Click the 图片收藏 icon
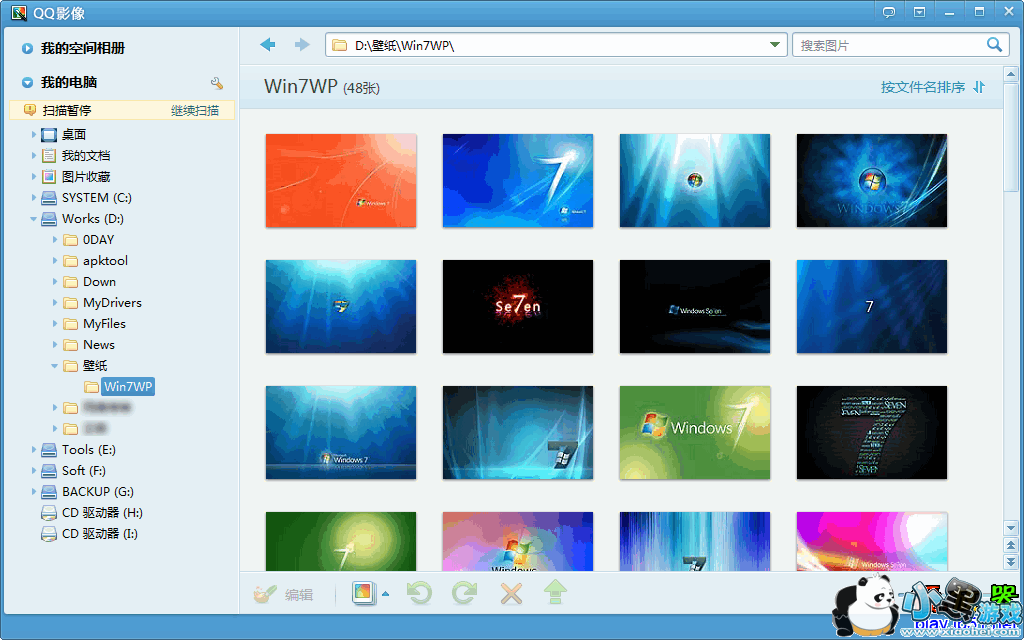Viewport: 1024px width, 640px height. pyautogui.click(x=49, y=176)
